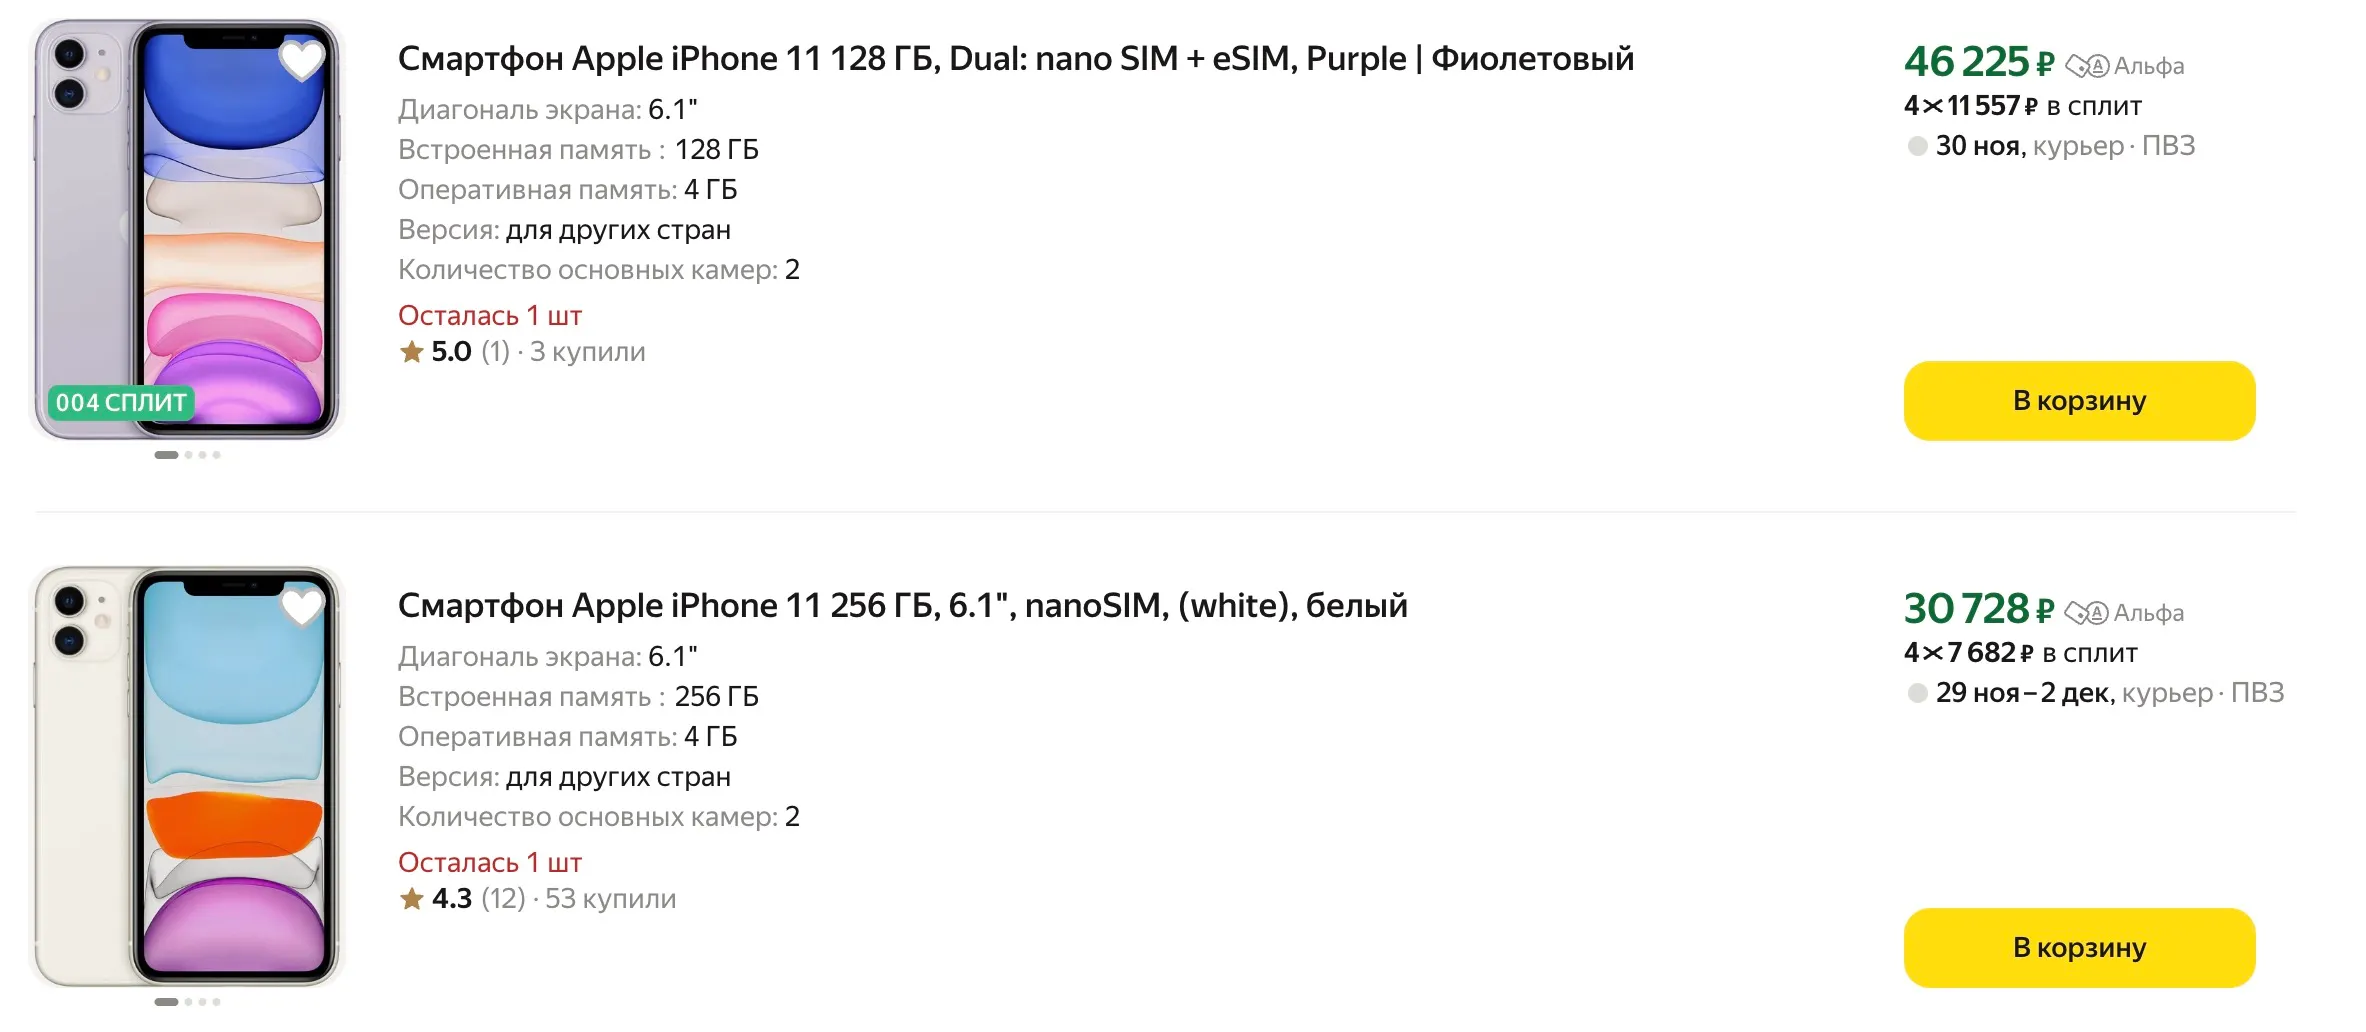Open the white iPhone 11 256 ГБ title
Screen dimensions: 2366x1032
902,606
